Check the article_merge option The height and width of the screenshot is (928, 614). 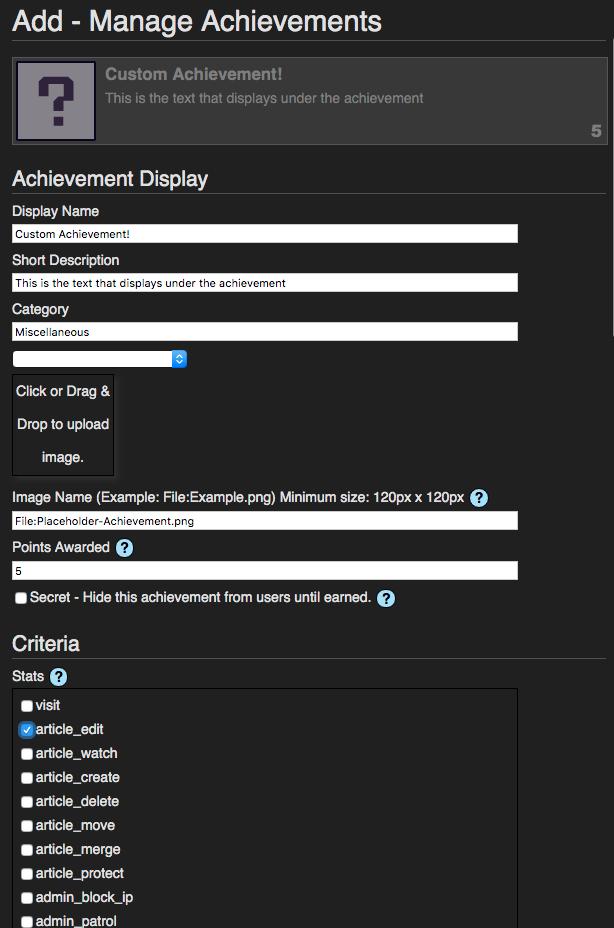click(27, 850)
